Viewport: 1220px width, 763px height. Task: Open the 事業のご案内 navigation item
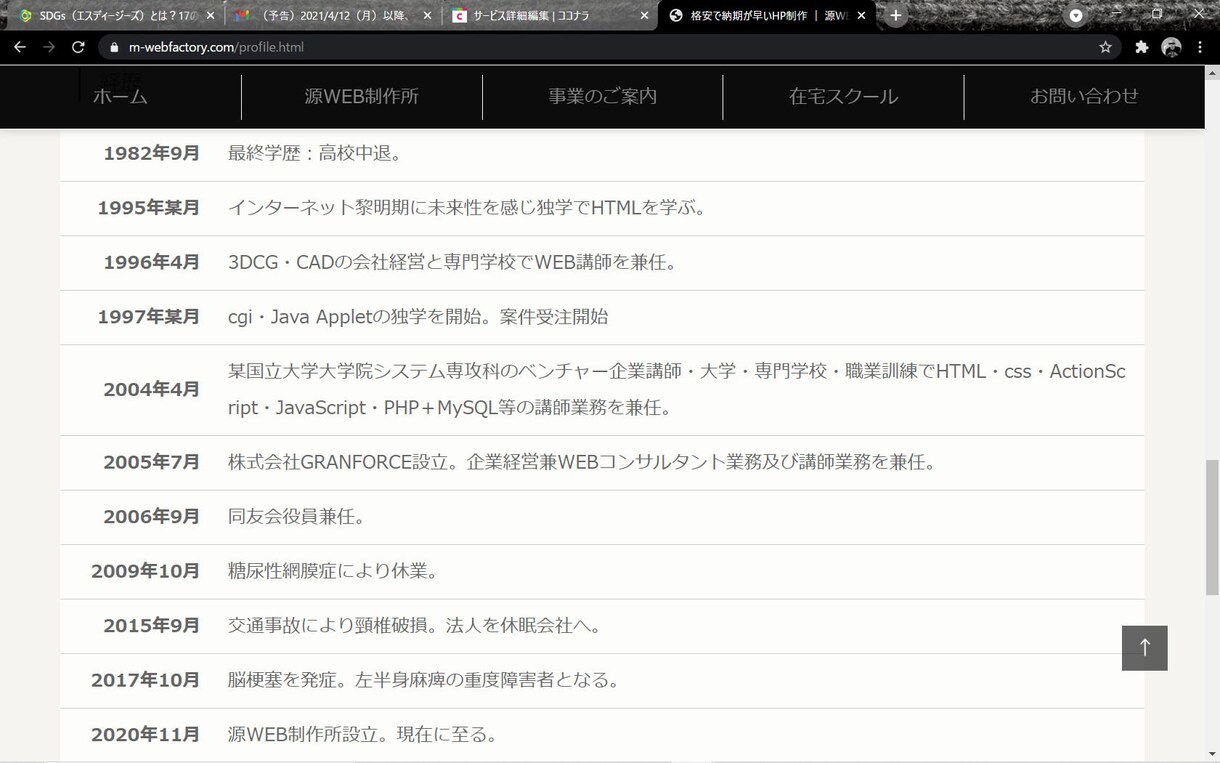click(602, 96)
